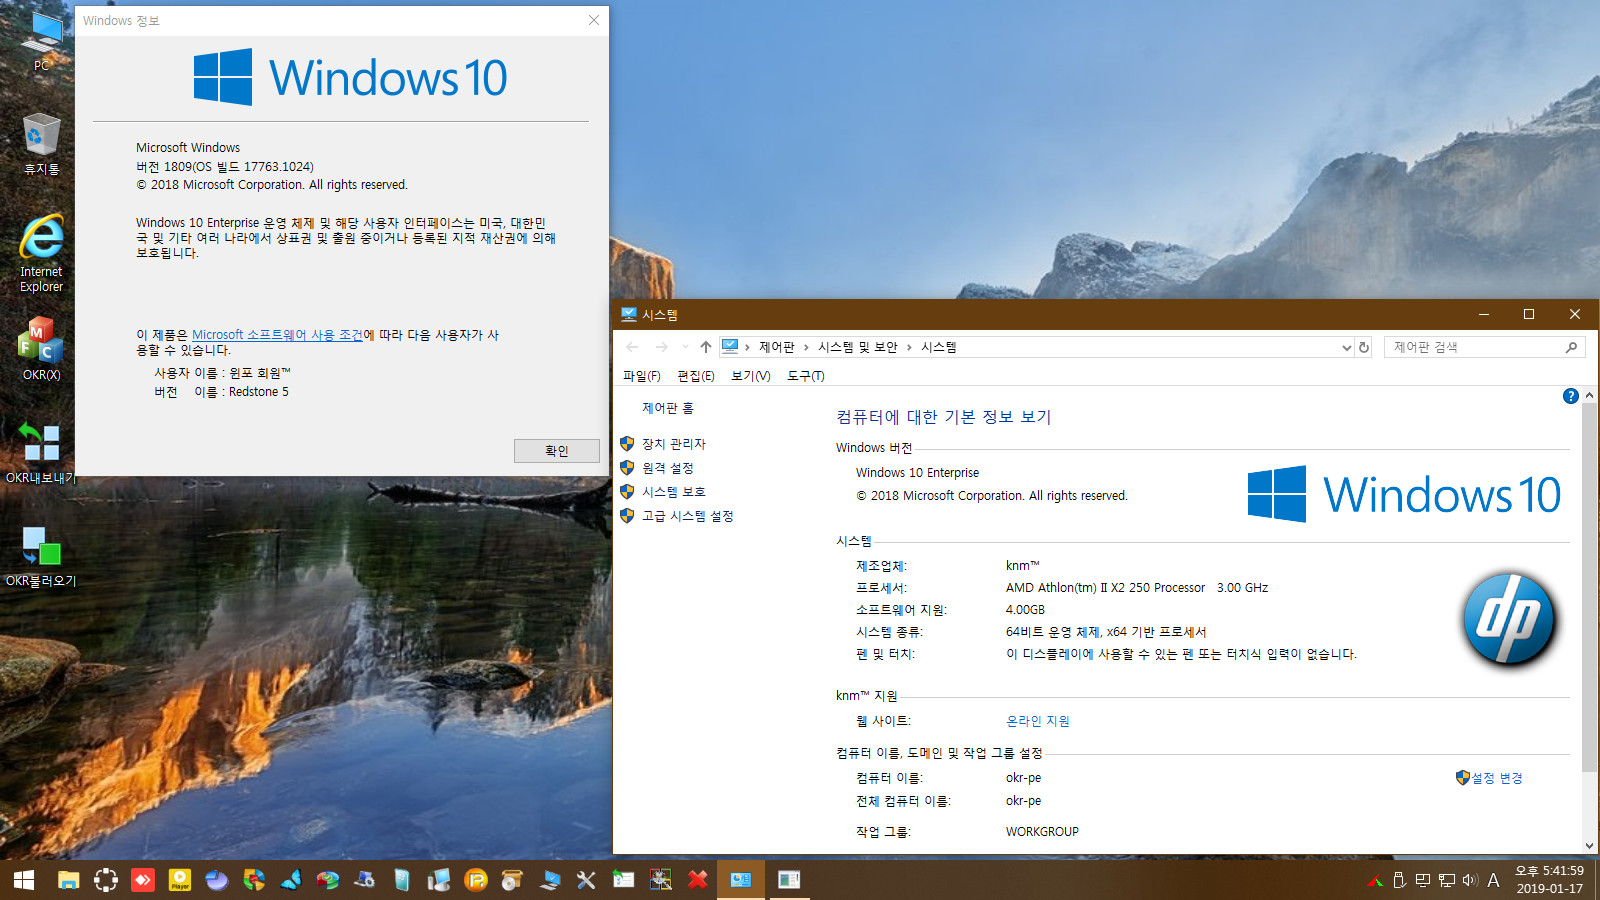The width and height of the screenshot is (1600, 900).
Task: Click the 'Redstone 5' text in Windows 정보
Action: click(x=259, y=392)
